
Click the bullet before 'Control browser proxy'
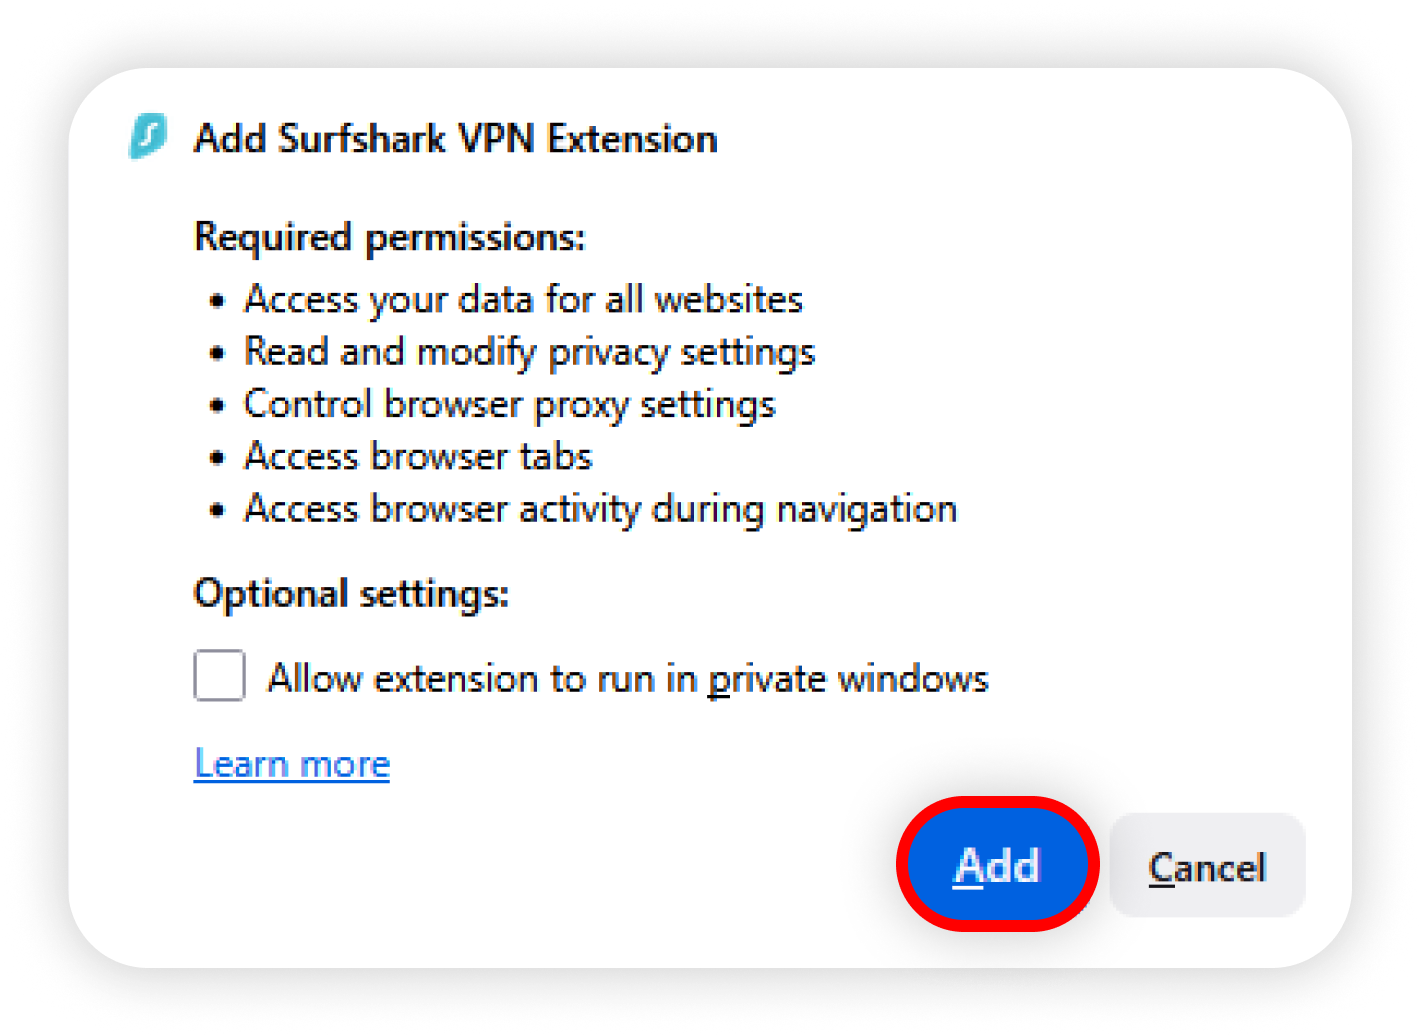(217, 405)
